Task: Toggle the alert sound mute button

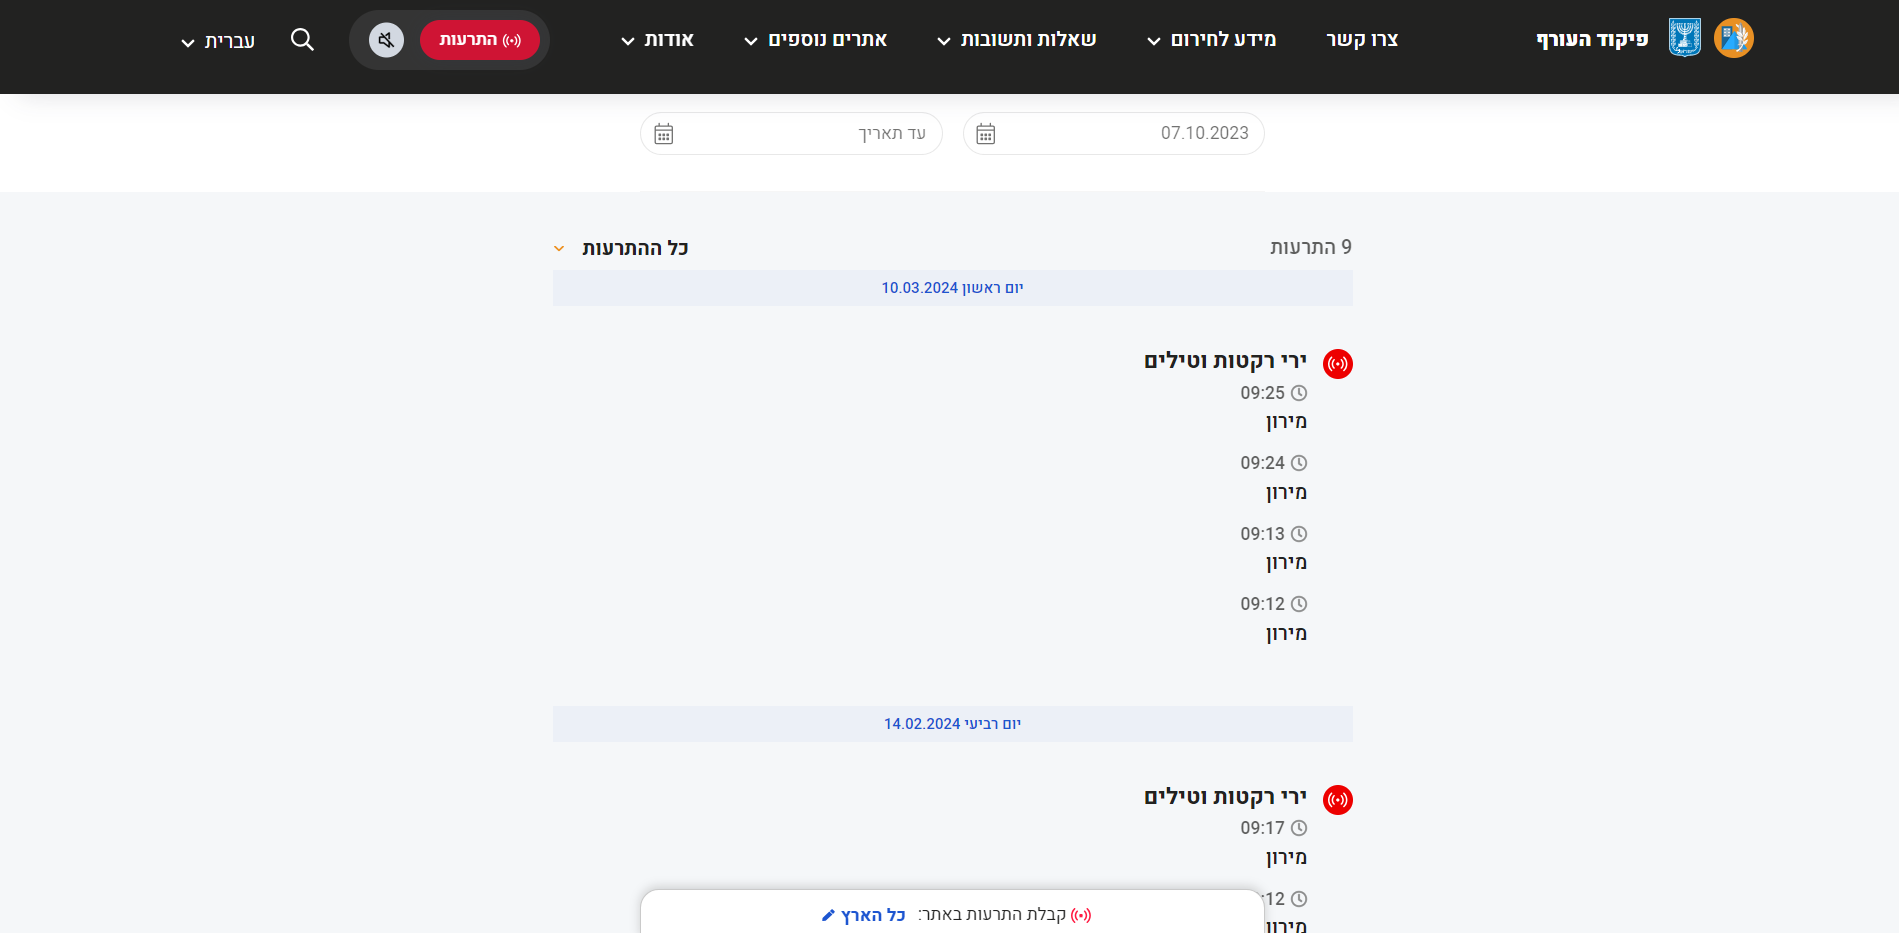Action: (x=386, y=40)
